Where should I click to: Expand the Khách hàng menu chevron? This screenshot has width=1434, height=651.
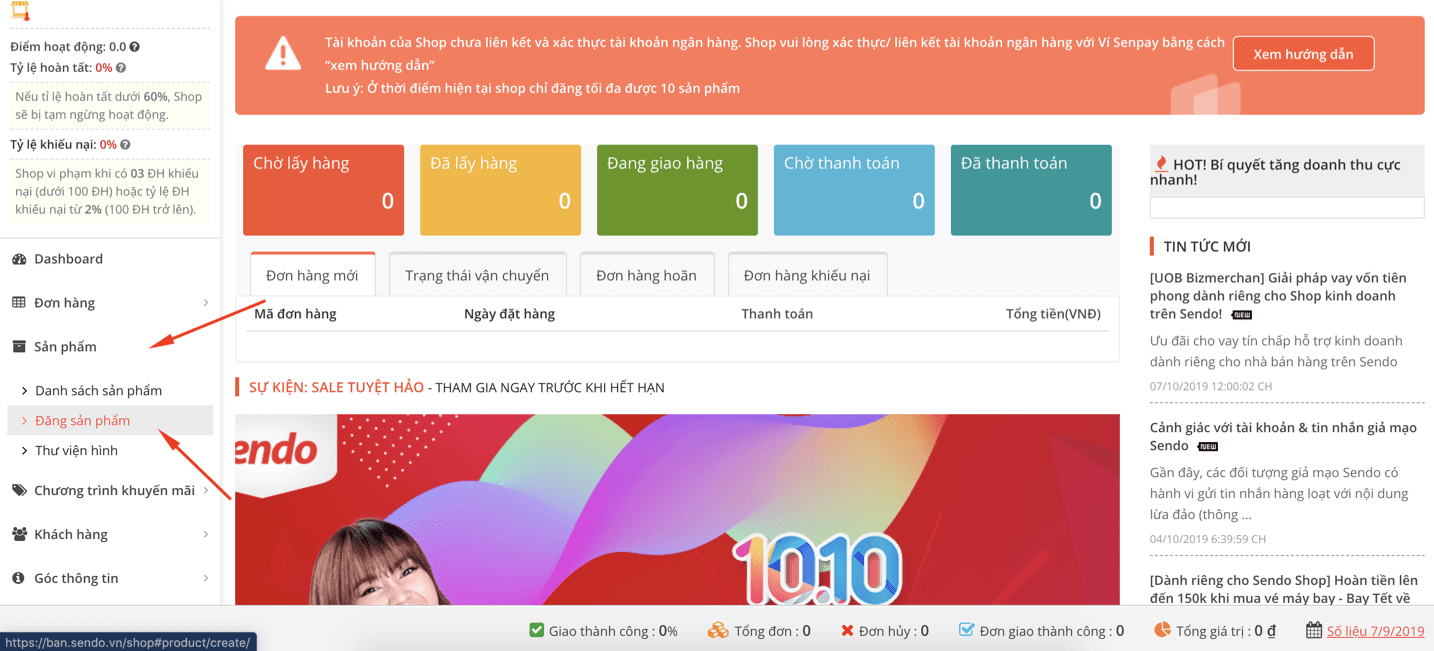pyautogui.click(x=206, y=535)
